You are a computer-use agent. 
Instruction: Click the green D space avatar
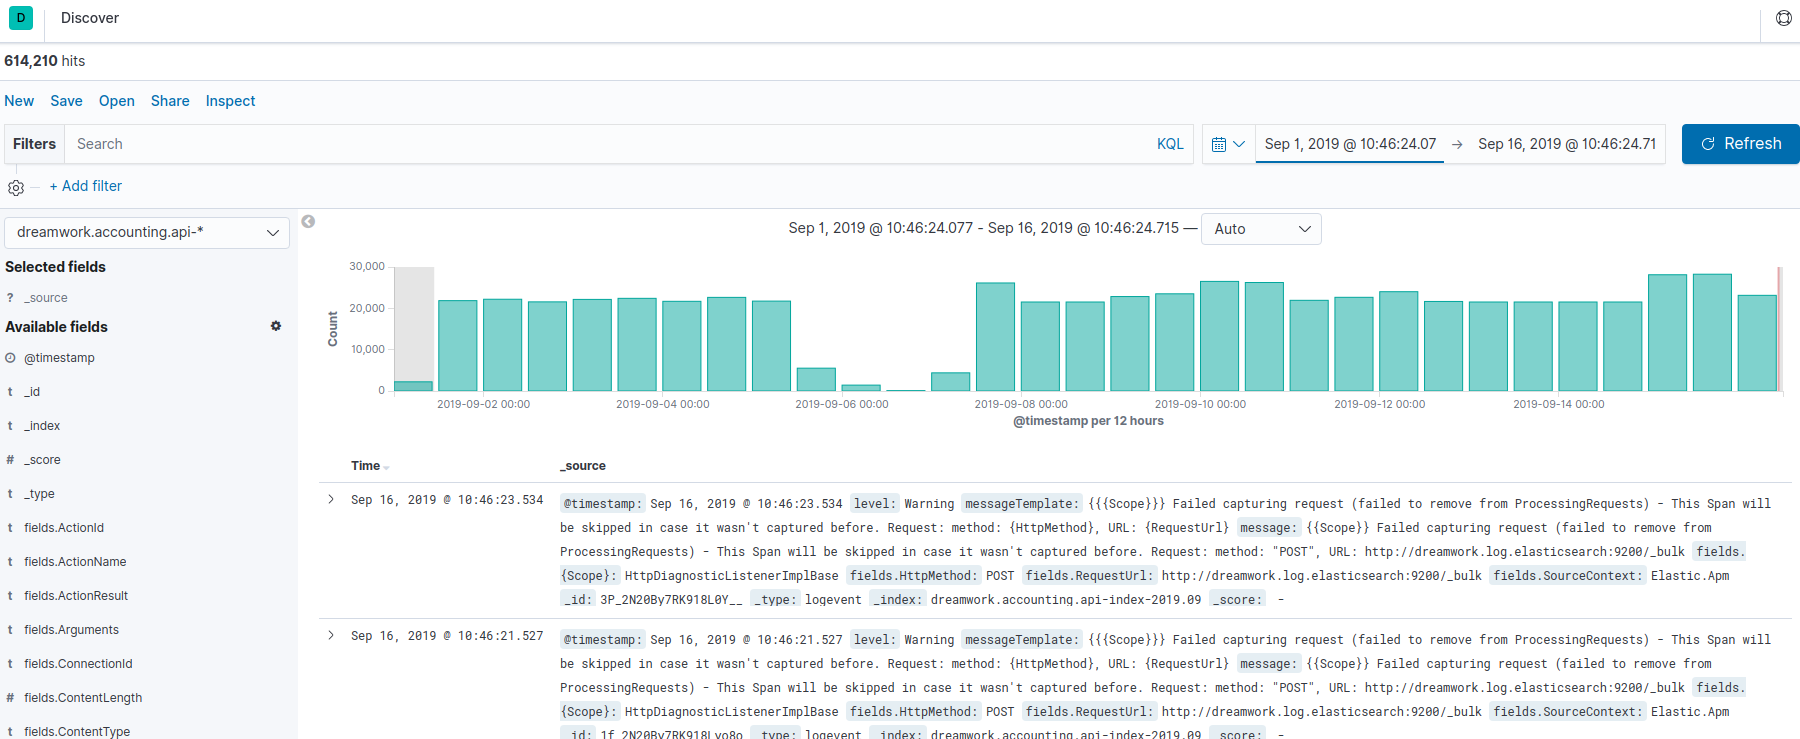pos(21,18)
